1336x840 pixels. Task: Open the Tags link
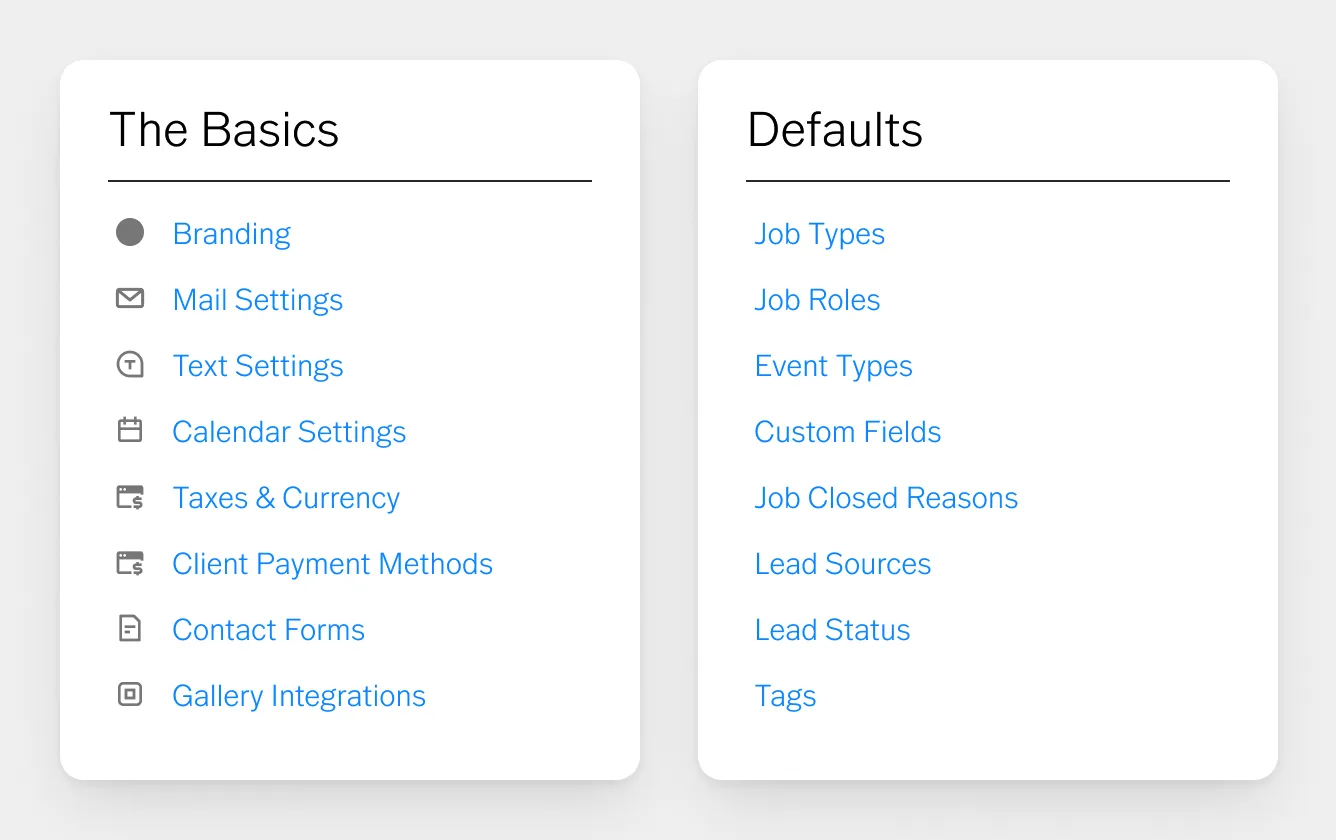click(x=785, y=696)
